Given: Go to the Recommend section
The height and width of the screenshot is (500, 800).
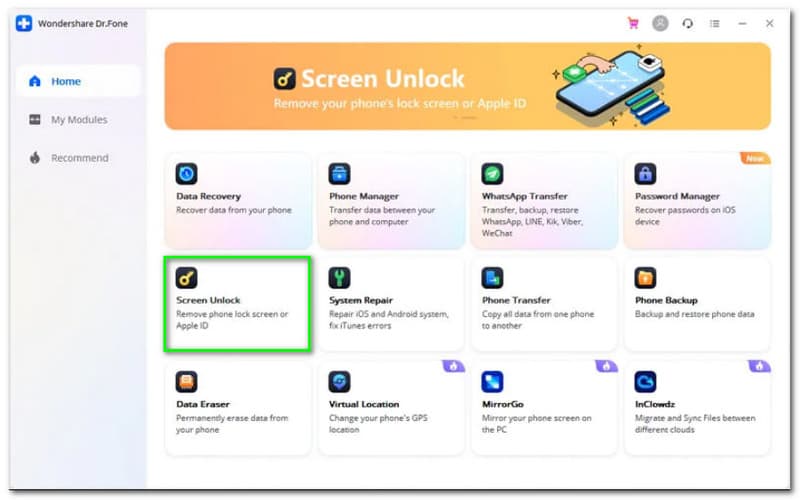Looking at the screenshot, I should click(78, 158).
